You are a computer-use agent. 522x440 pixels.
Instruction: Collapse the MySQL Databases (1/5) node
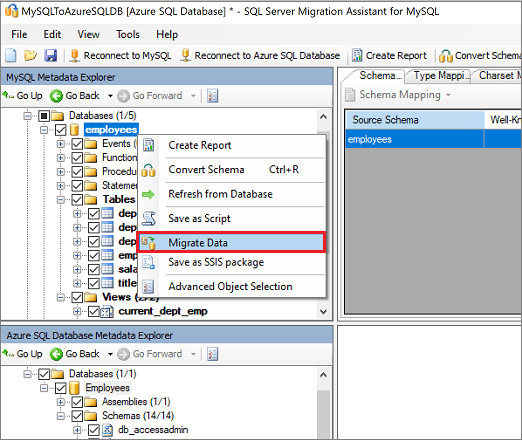(28, 116)
